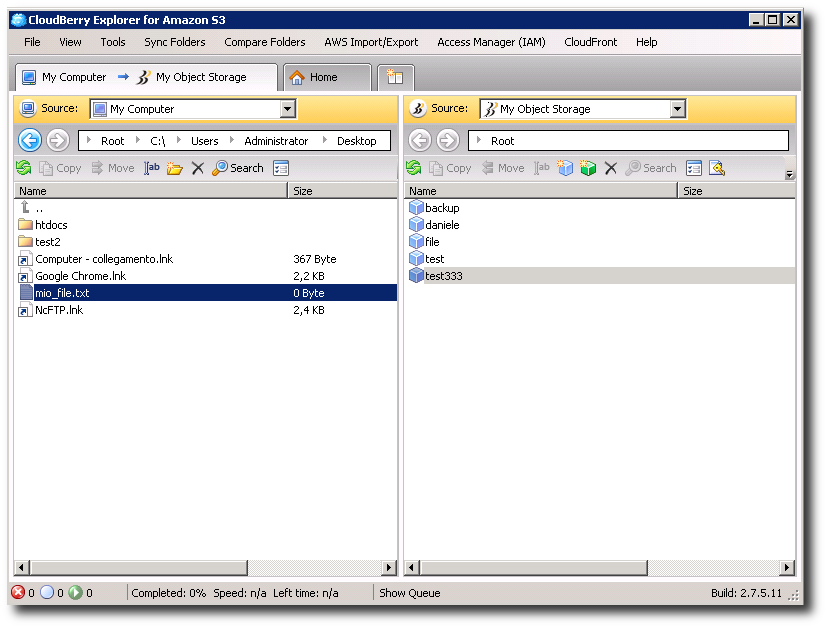The image size is (827, 628).
Task: Copy selected file in left pane
Action: (x=60, y=168)
